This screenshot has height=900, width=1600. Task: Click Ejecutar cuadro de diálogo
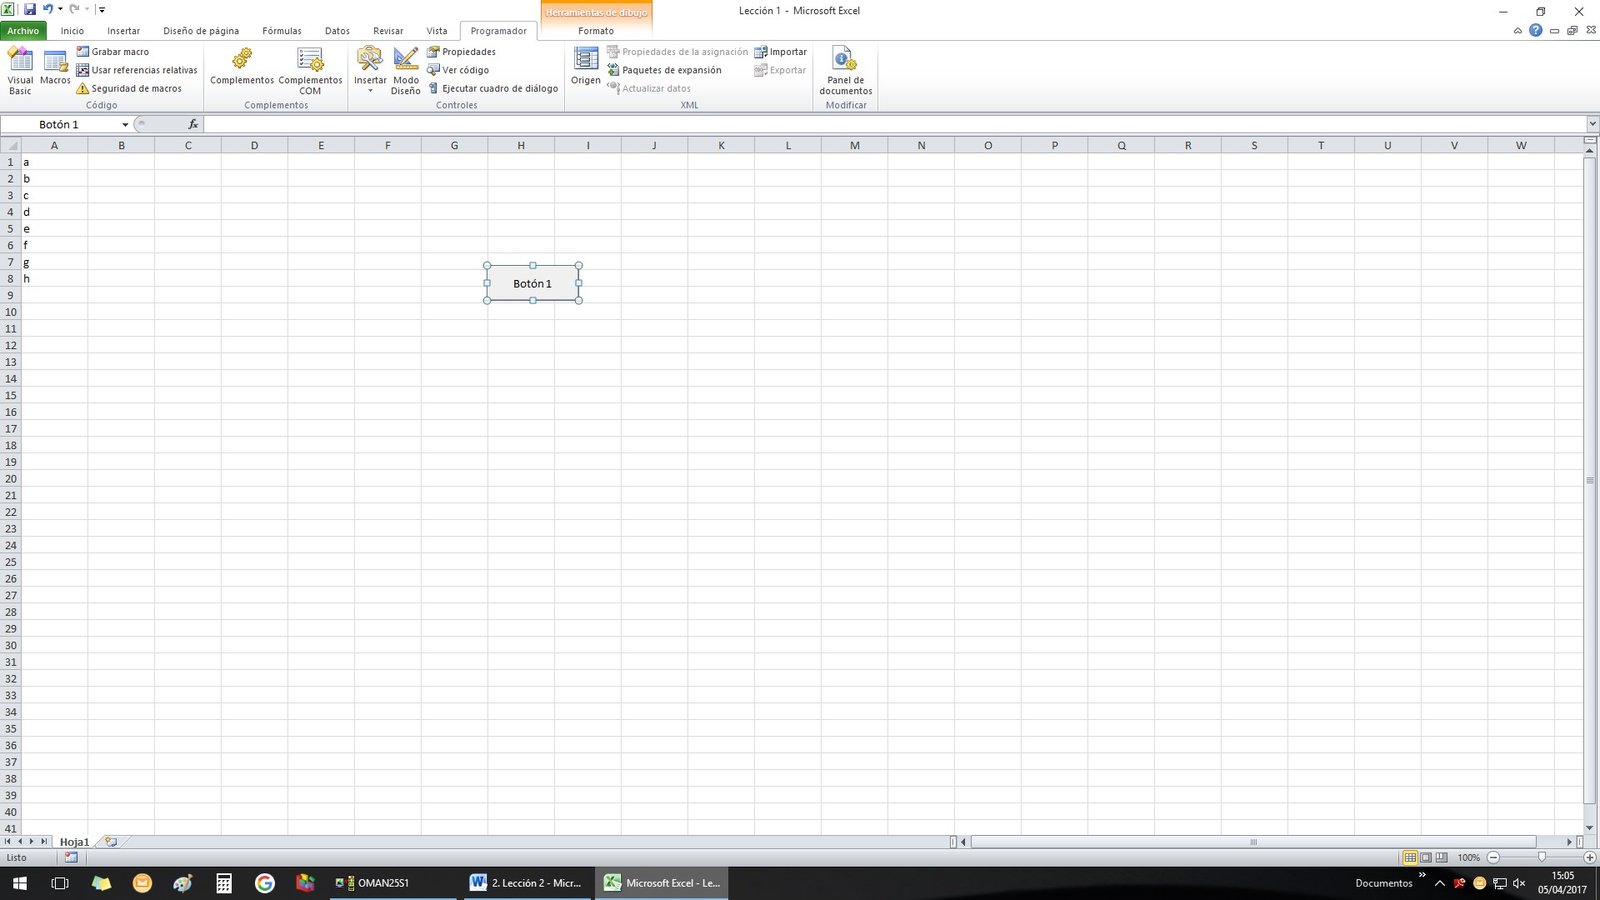pyautogui.click(x=493, y=88)
